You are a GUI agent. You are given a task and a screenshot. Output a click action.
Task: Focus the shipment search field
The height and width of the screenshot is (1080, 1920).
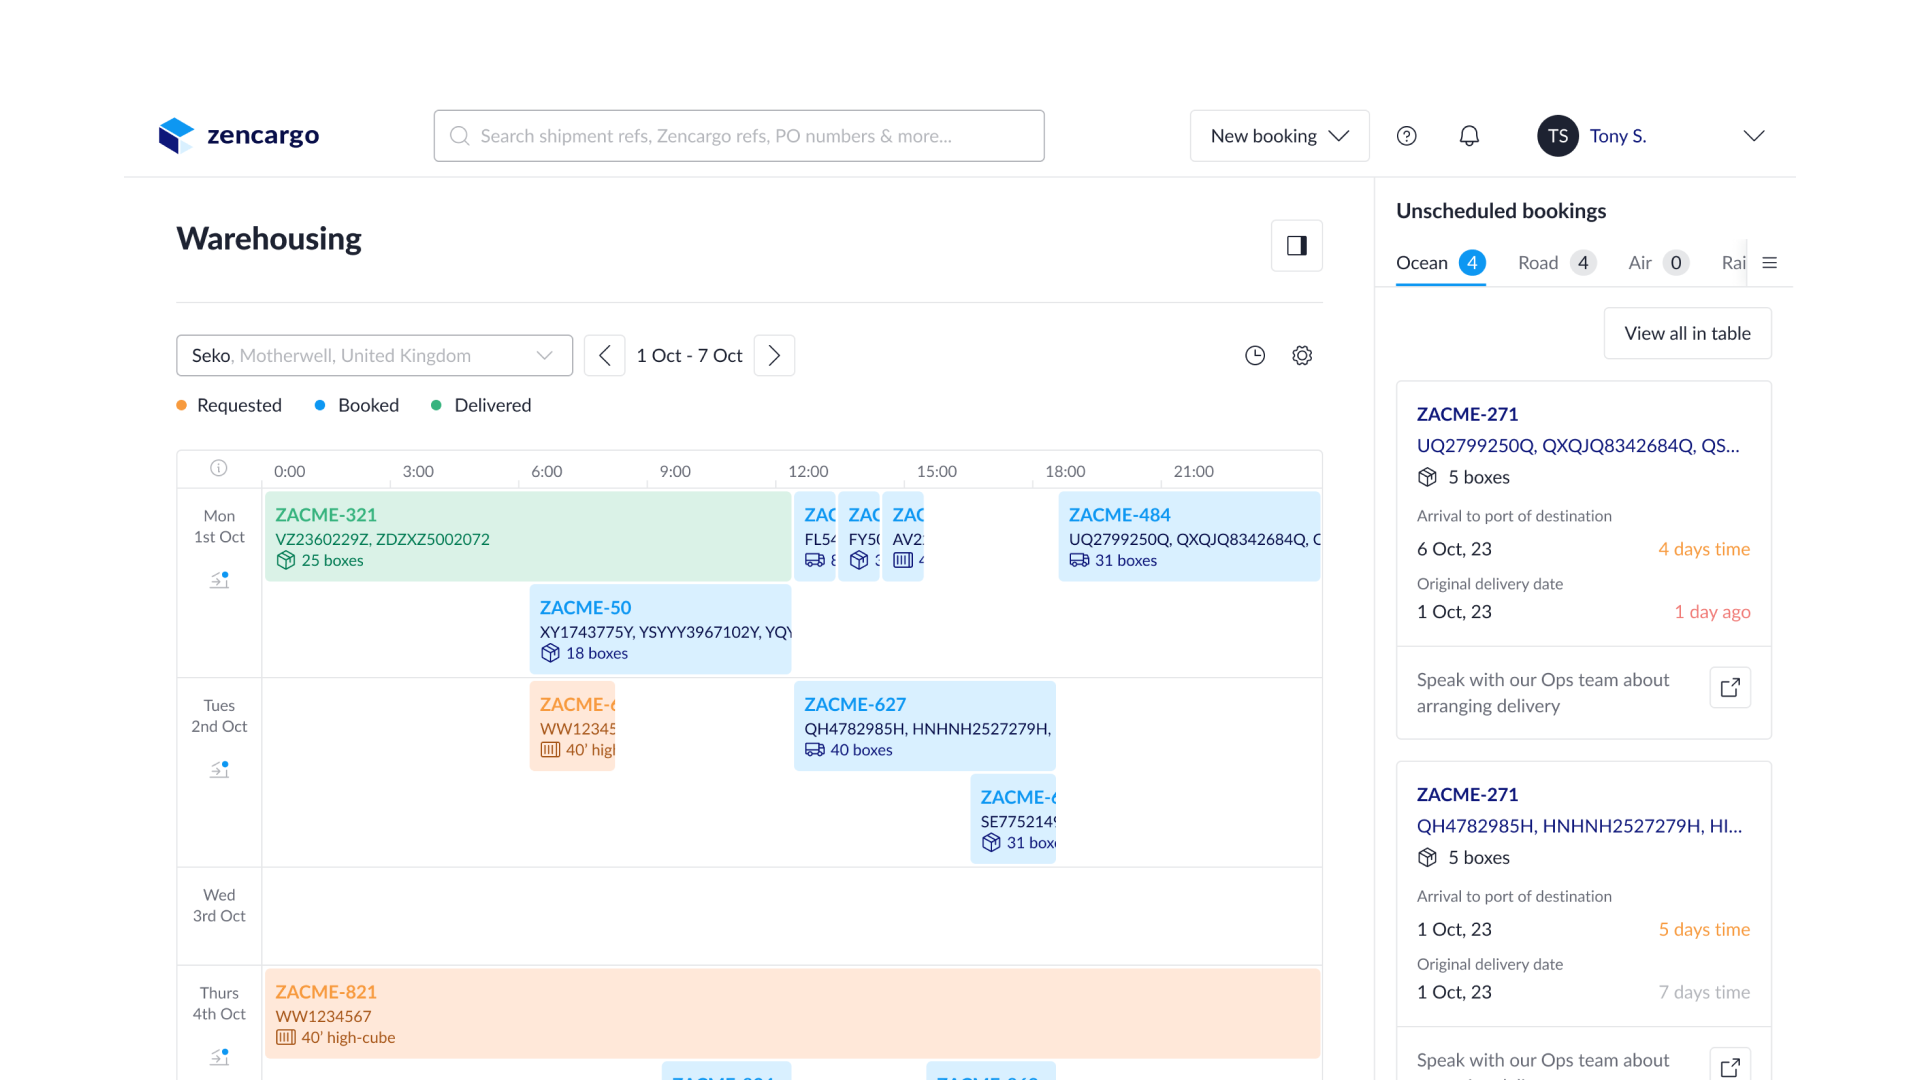739,136
